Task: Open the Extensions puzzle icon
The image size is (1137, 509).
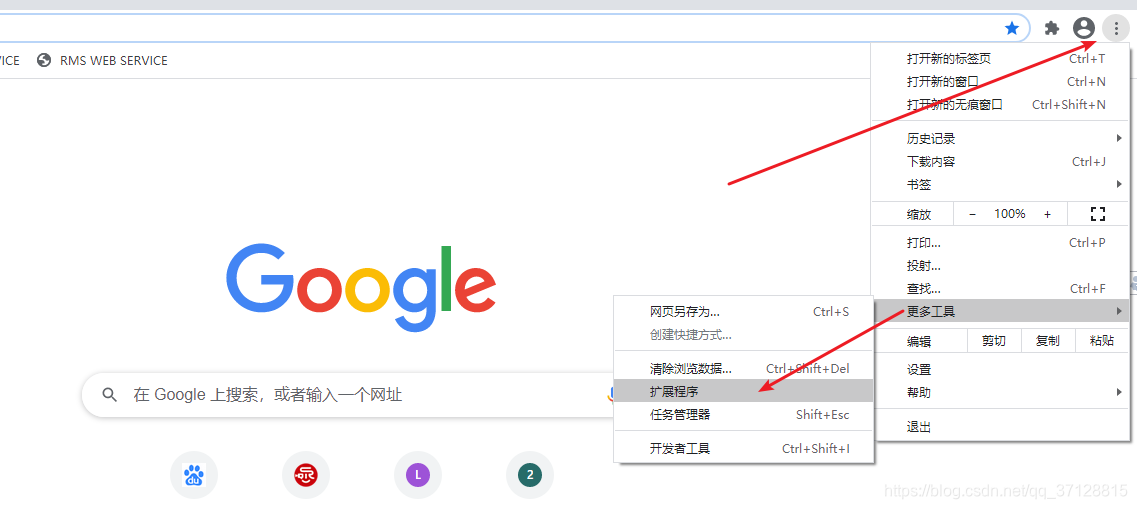Action: pos(1051,28)
